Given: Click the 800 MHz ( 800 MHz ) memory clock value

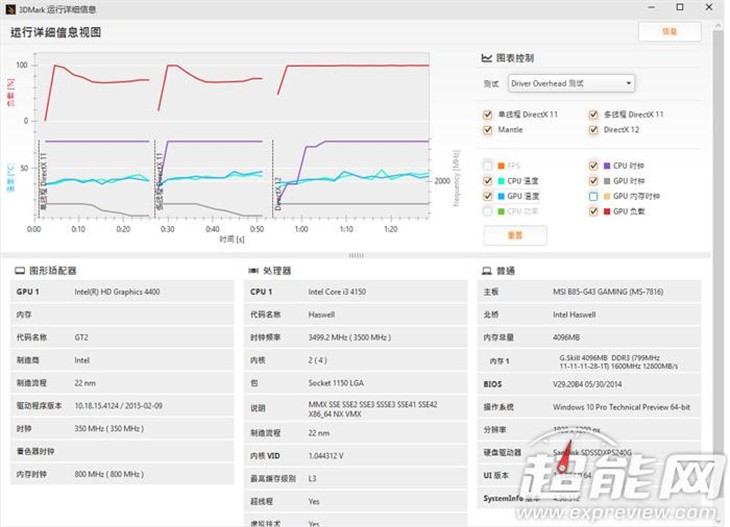Looking at the screenshot, I should [109, 474].
